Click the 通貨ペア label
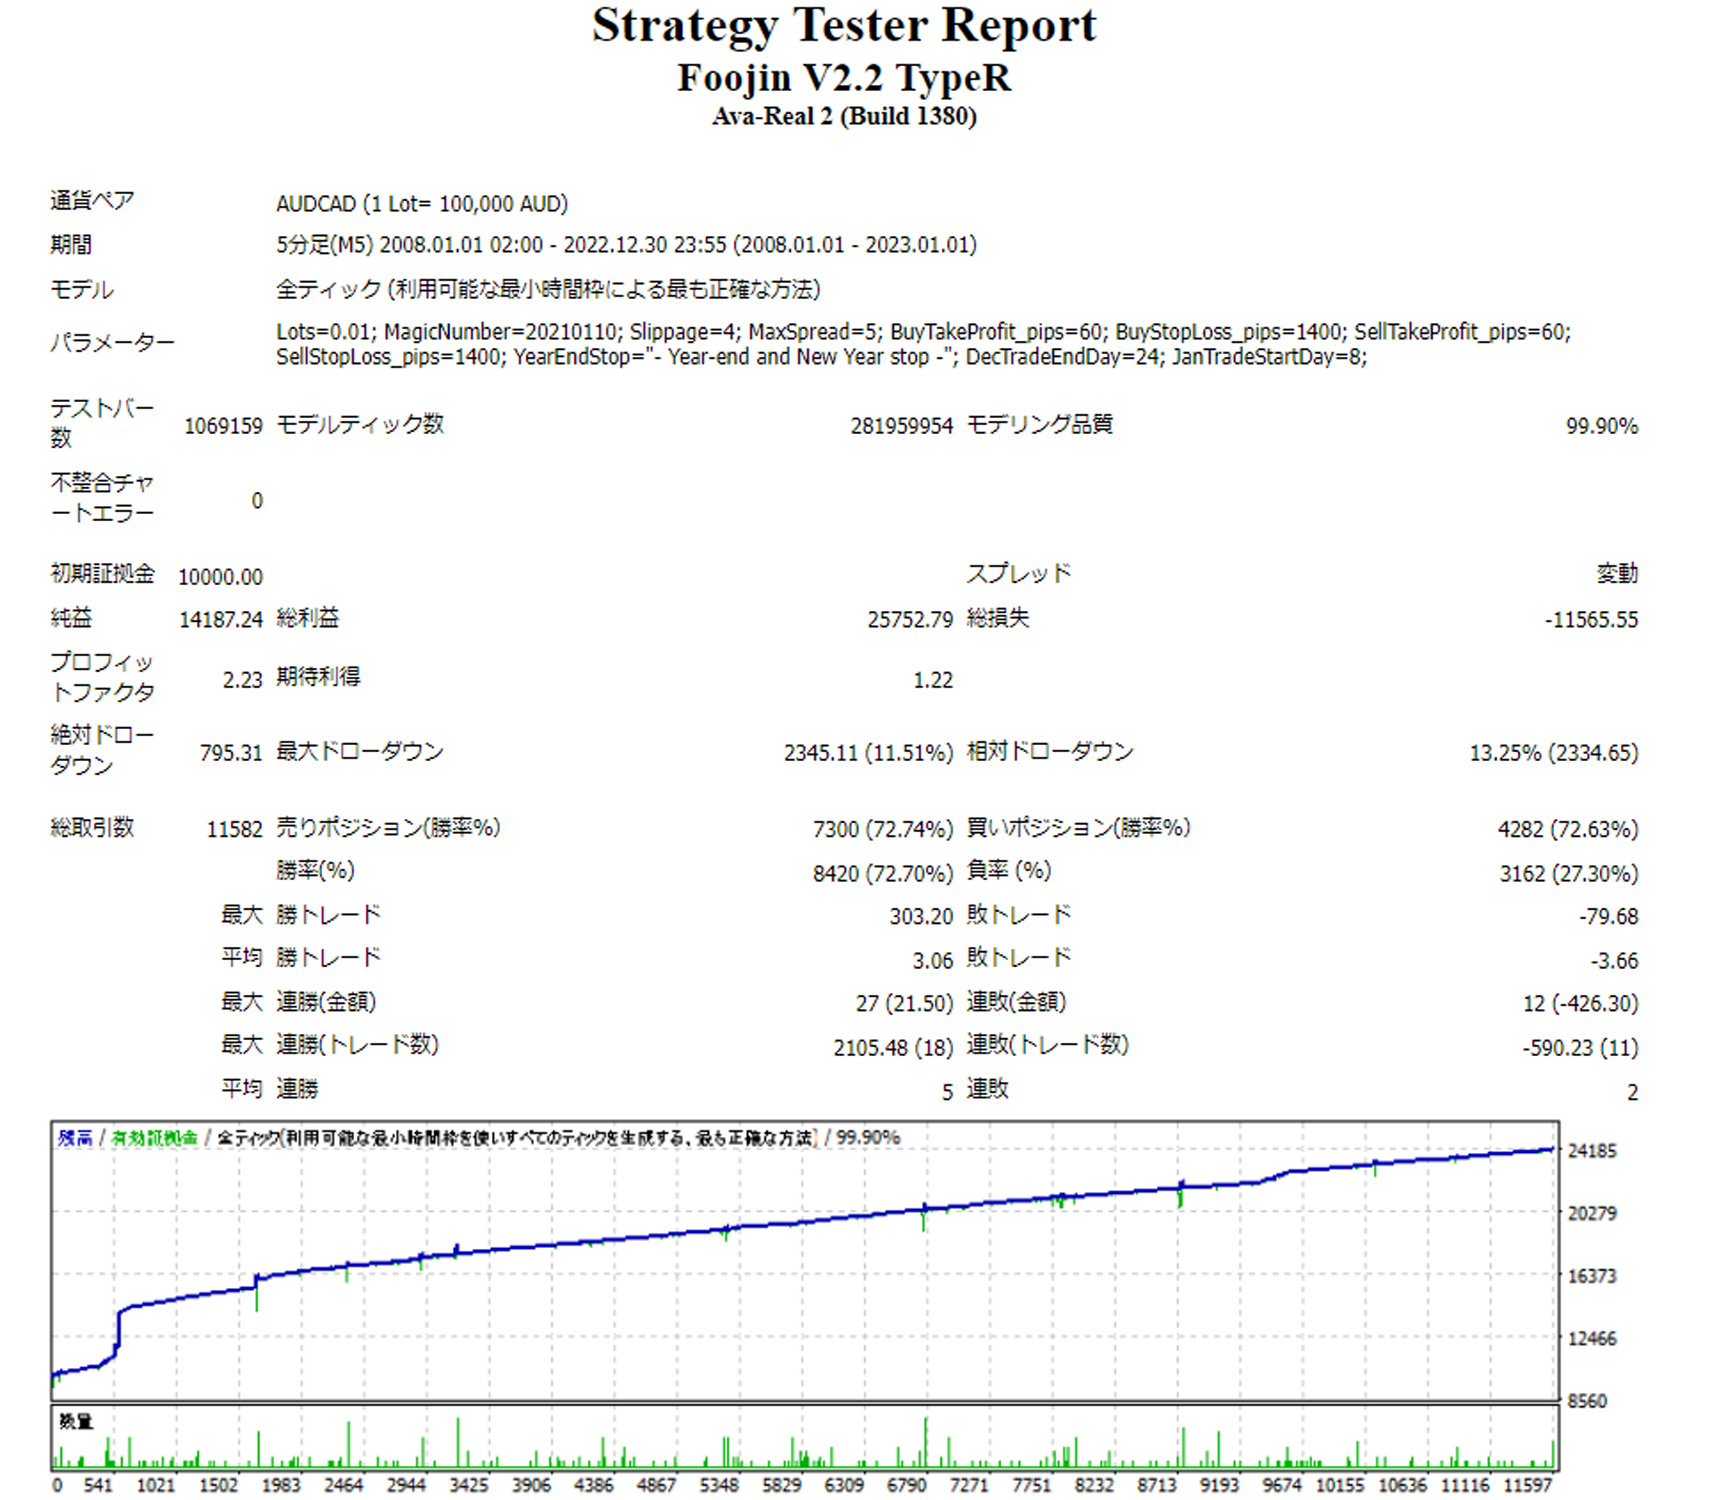1719x1500 pixels. (92, 201)
